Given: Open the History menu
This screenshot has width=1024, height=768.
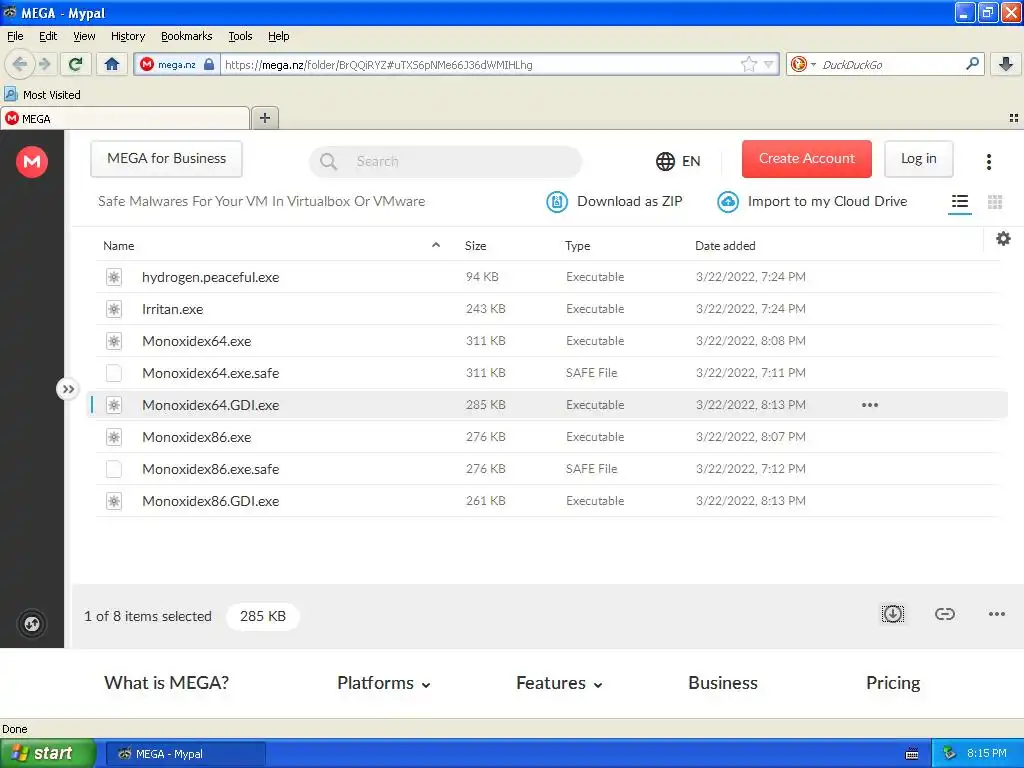Looking at the screenshot, I should [x=127, y=36].
